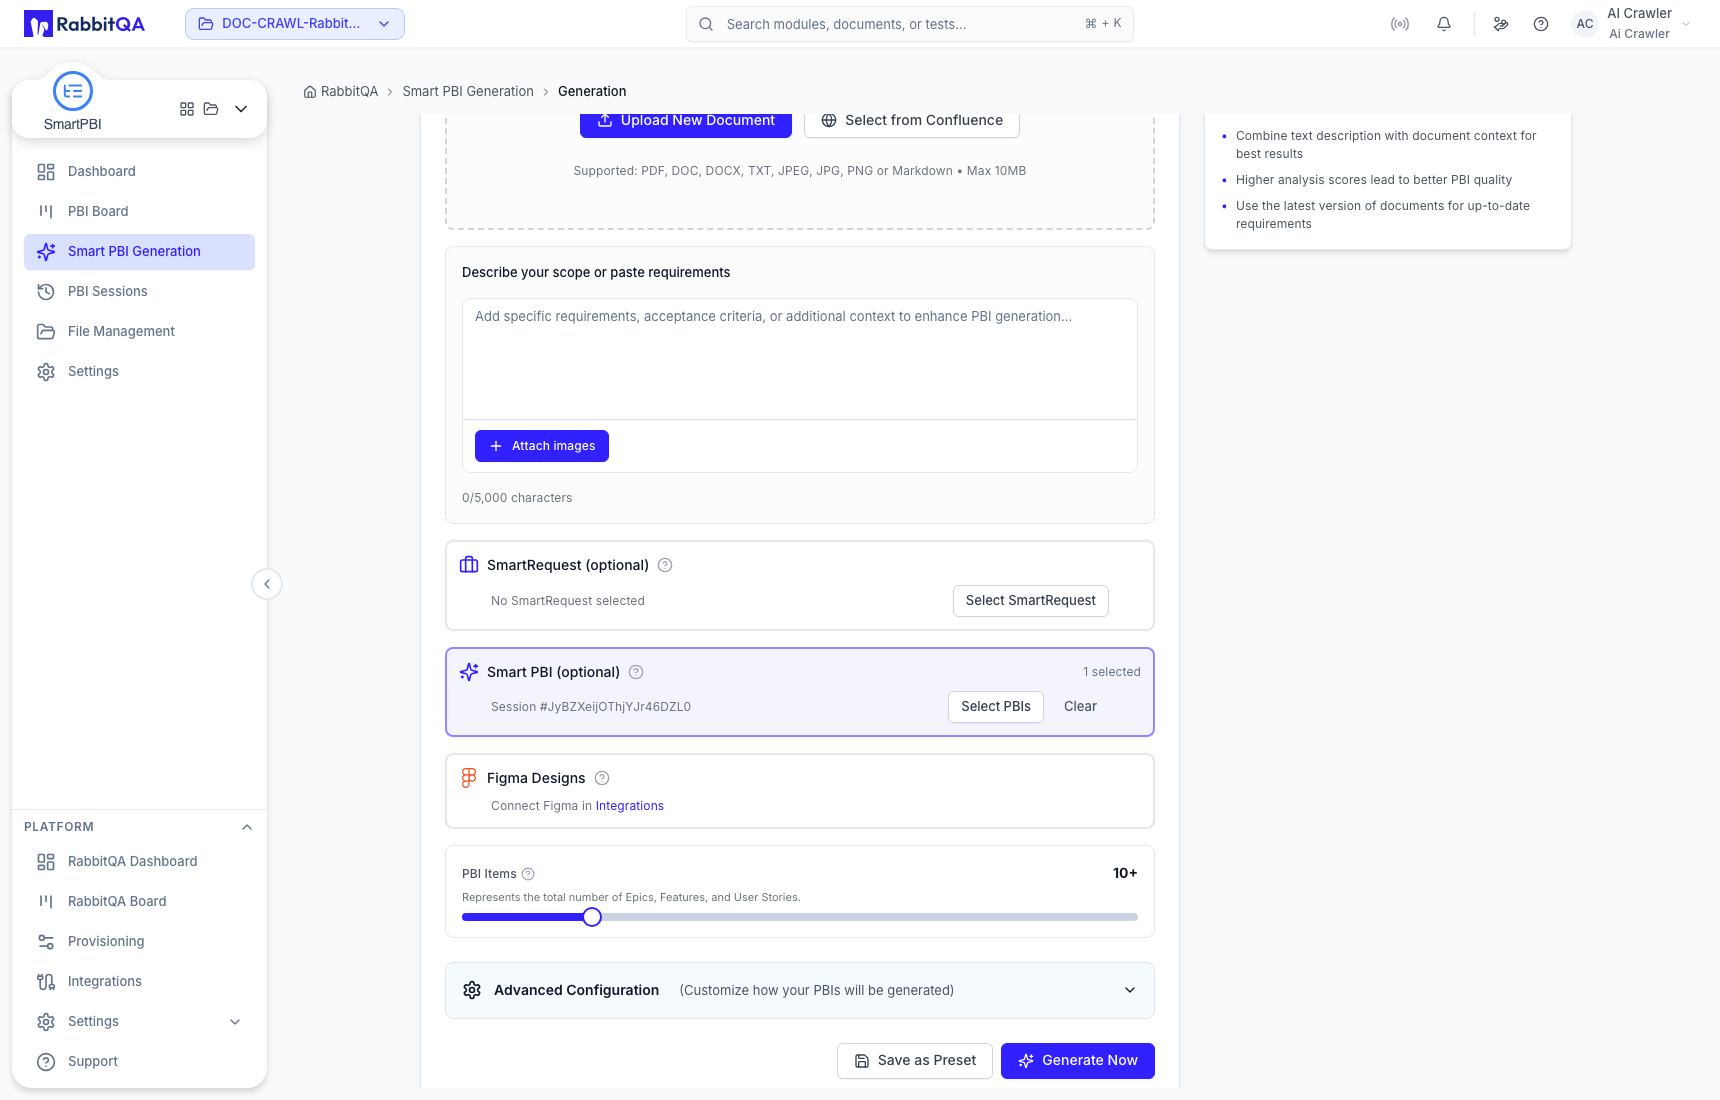Image resolution: width=1720 pixels, height=1100 pixels.
Task: Click the unfilled PBI Items slider track
Action: [x=870, y=917]
